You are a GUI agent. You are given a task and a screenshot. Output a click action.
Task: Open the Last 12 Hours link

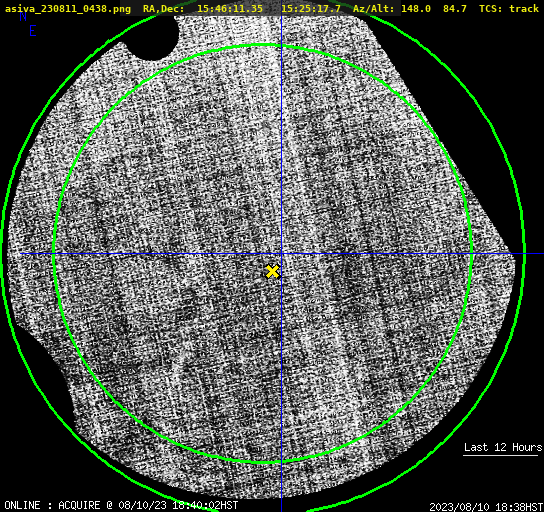pyautogui.click(x=503, y=447)
